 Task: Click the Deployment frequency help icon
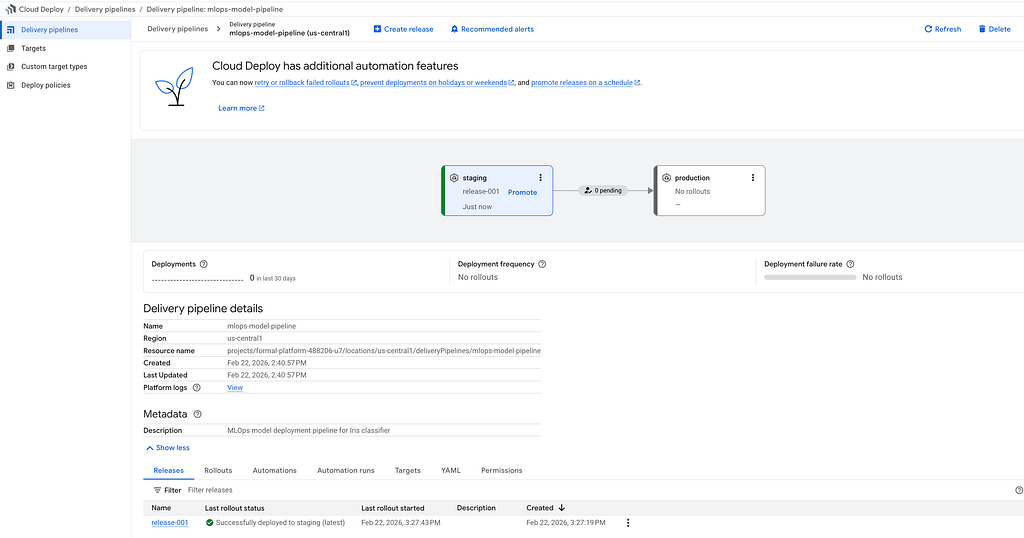click(x=542, y=264)
